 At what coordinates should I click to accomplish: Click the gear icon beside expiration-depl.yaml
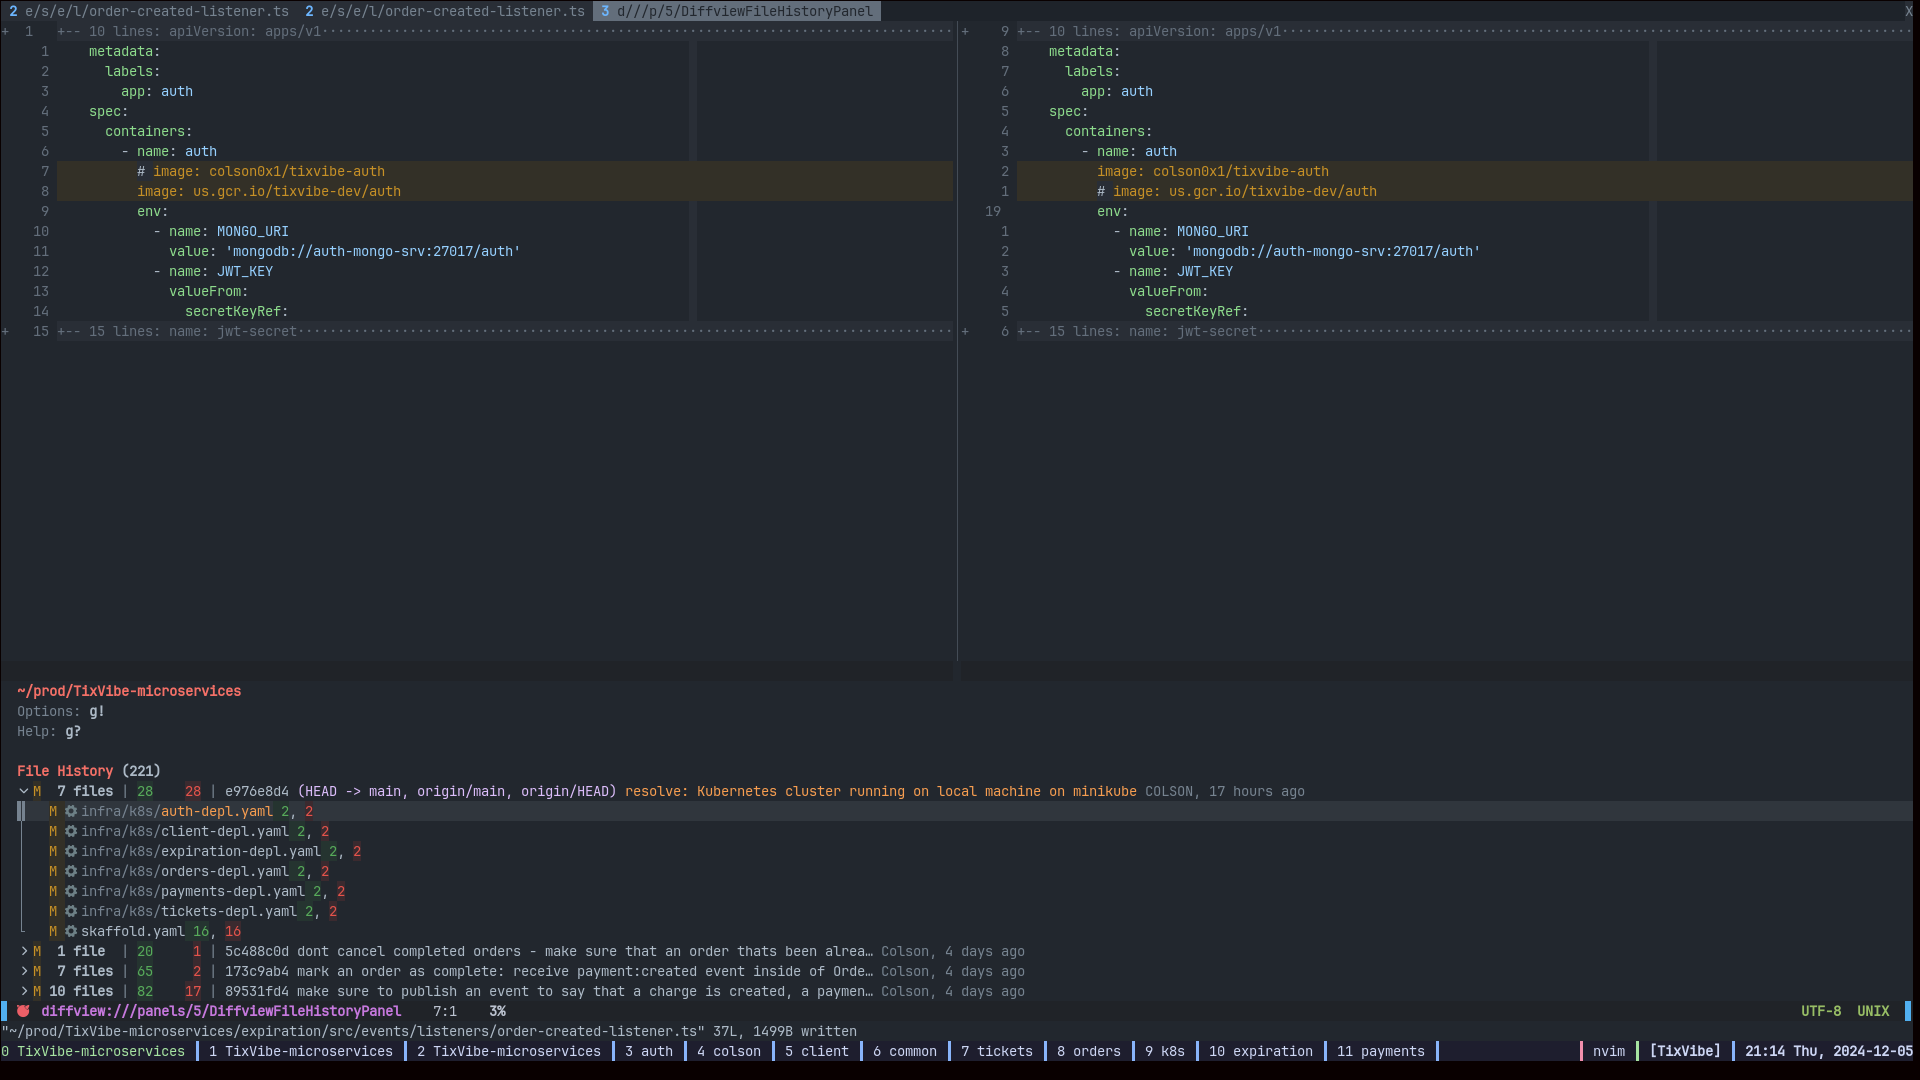click(x=71, y=851)
